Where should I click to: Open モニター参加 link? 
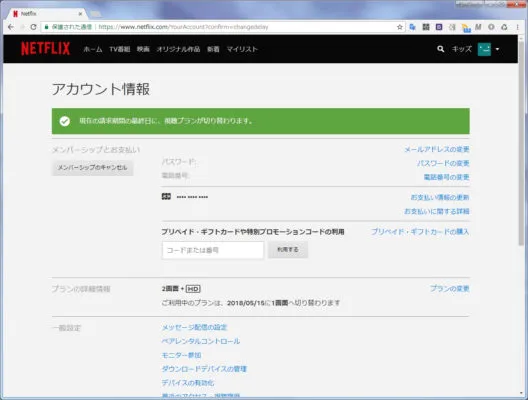[181, 355]
